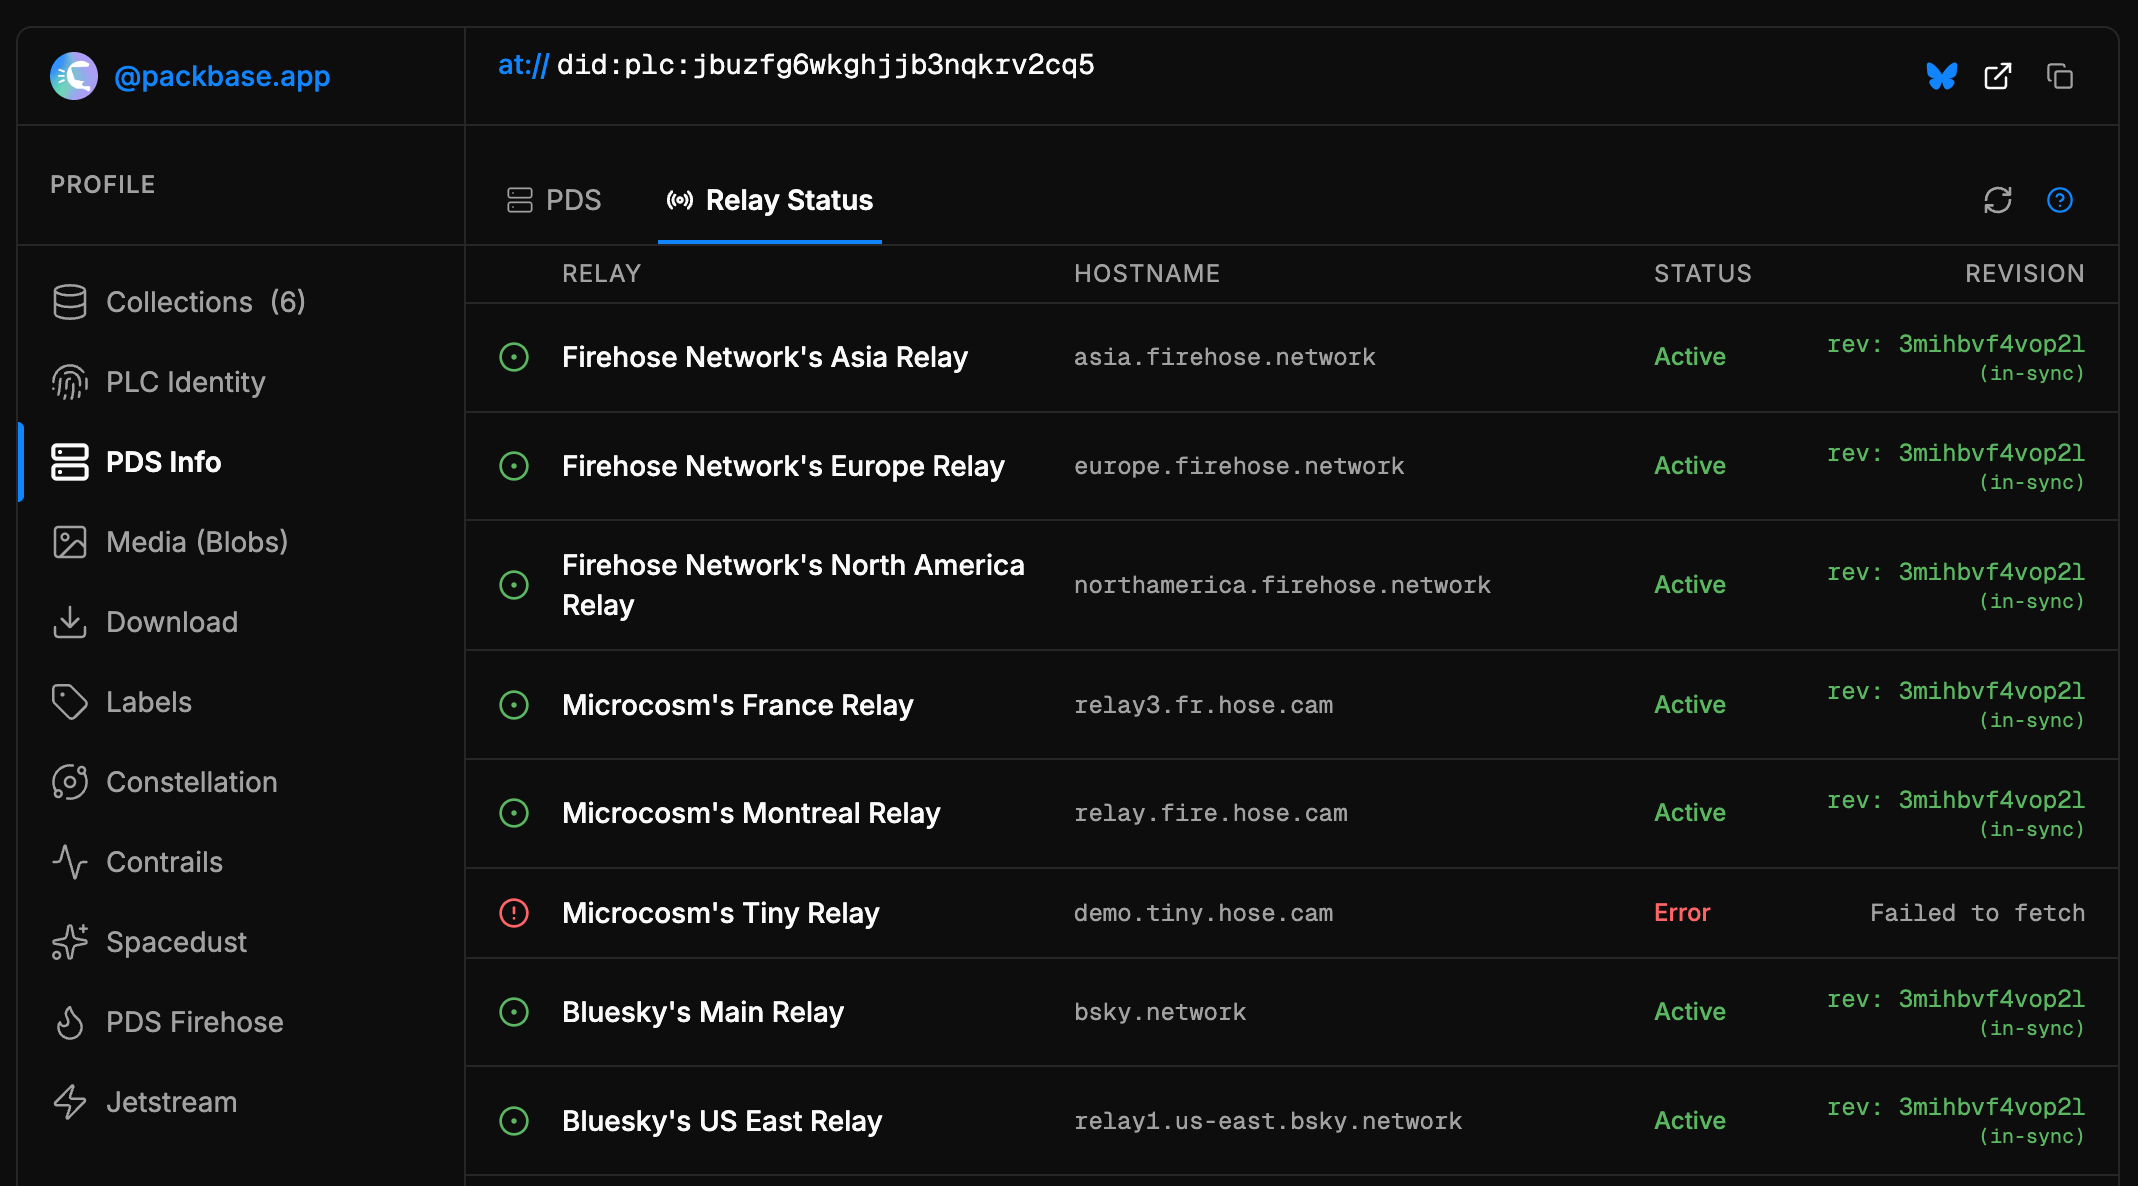Select Firehose Network's North America Relay name
This screenshot has width=2138, height=1186.
point(793,585)
